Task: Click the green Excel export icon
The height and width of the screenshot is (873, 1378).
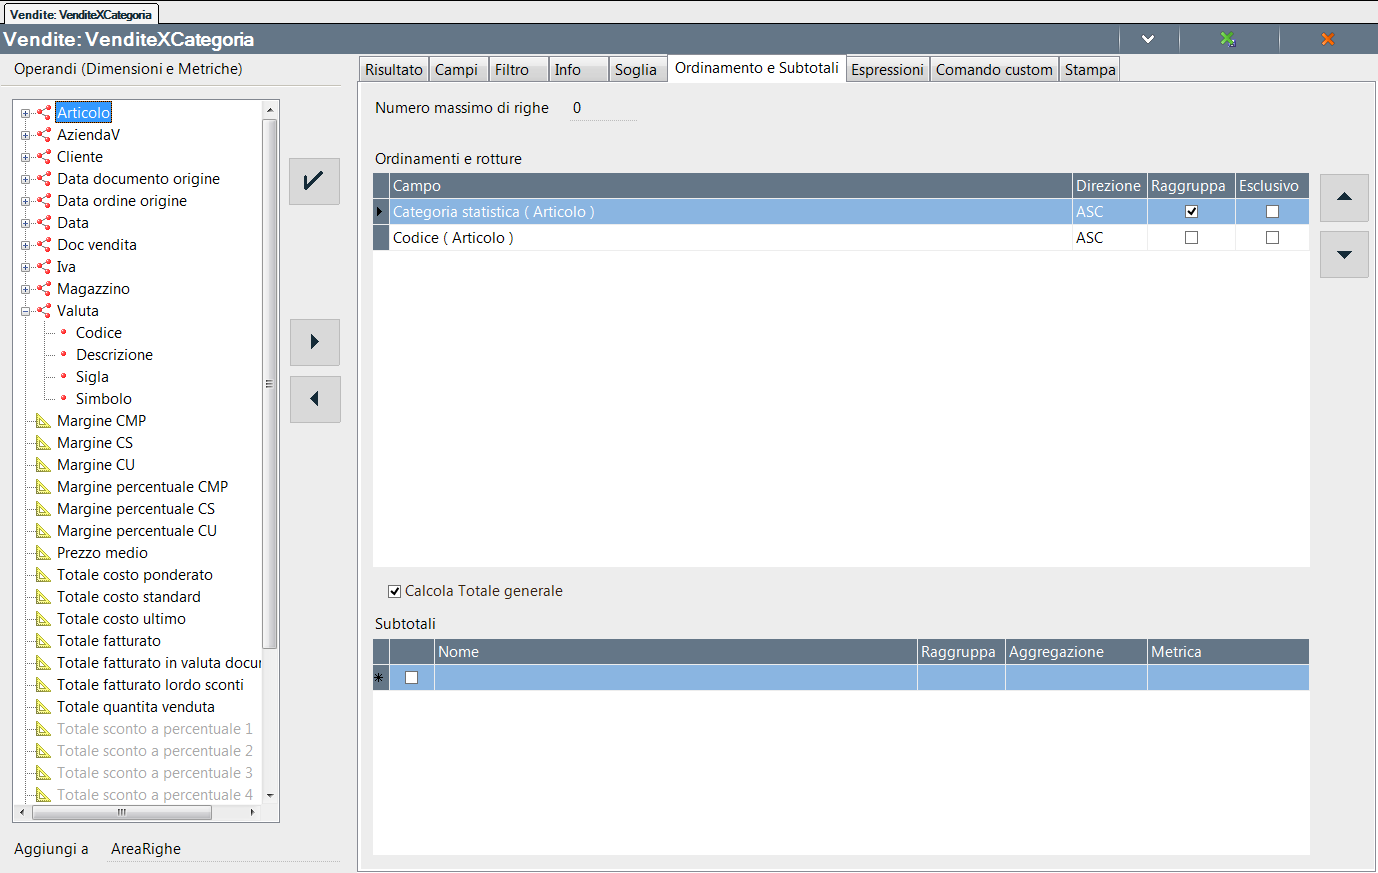Action: (x=1227, y=39)
